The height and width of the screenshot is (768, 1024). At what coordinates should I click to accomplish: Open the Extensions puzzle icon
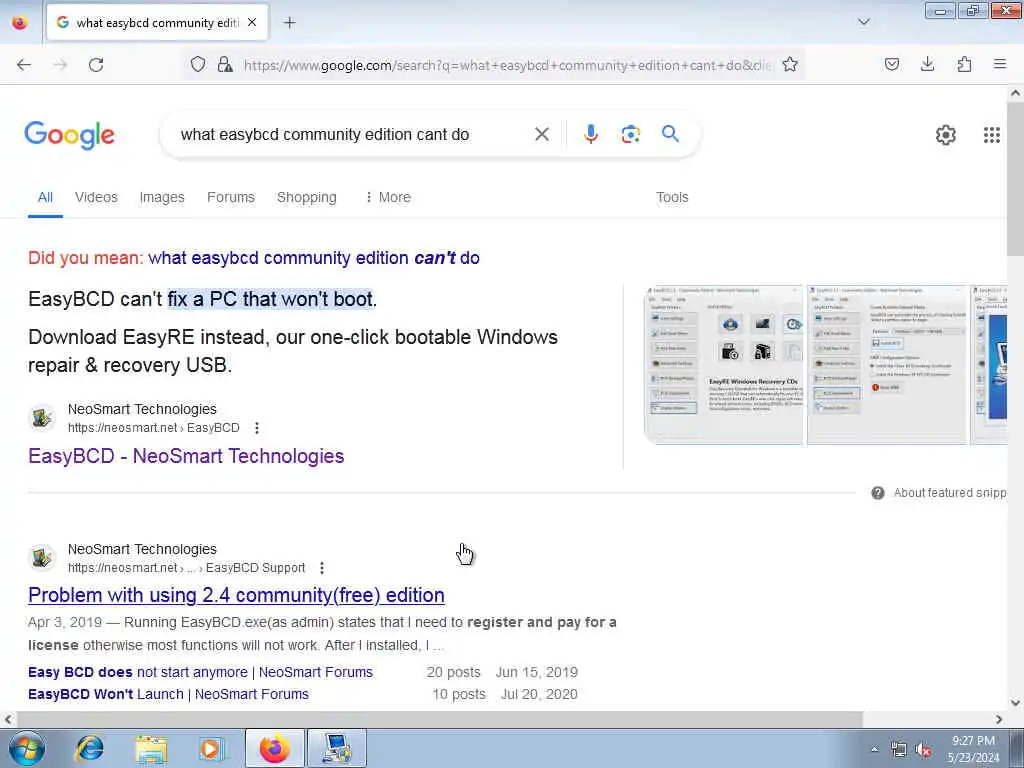pos(964,64)
